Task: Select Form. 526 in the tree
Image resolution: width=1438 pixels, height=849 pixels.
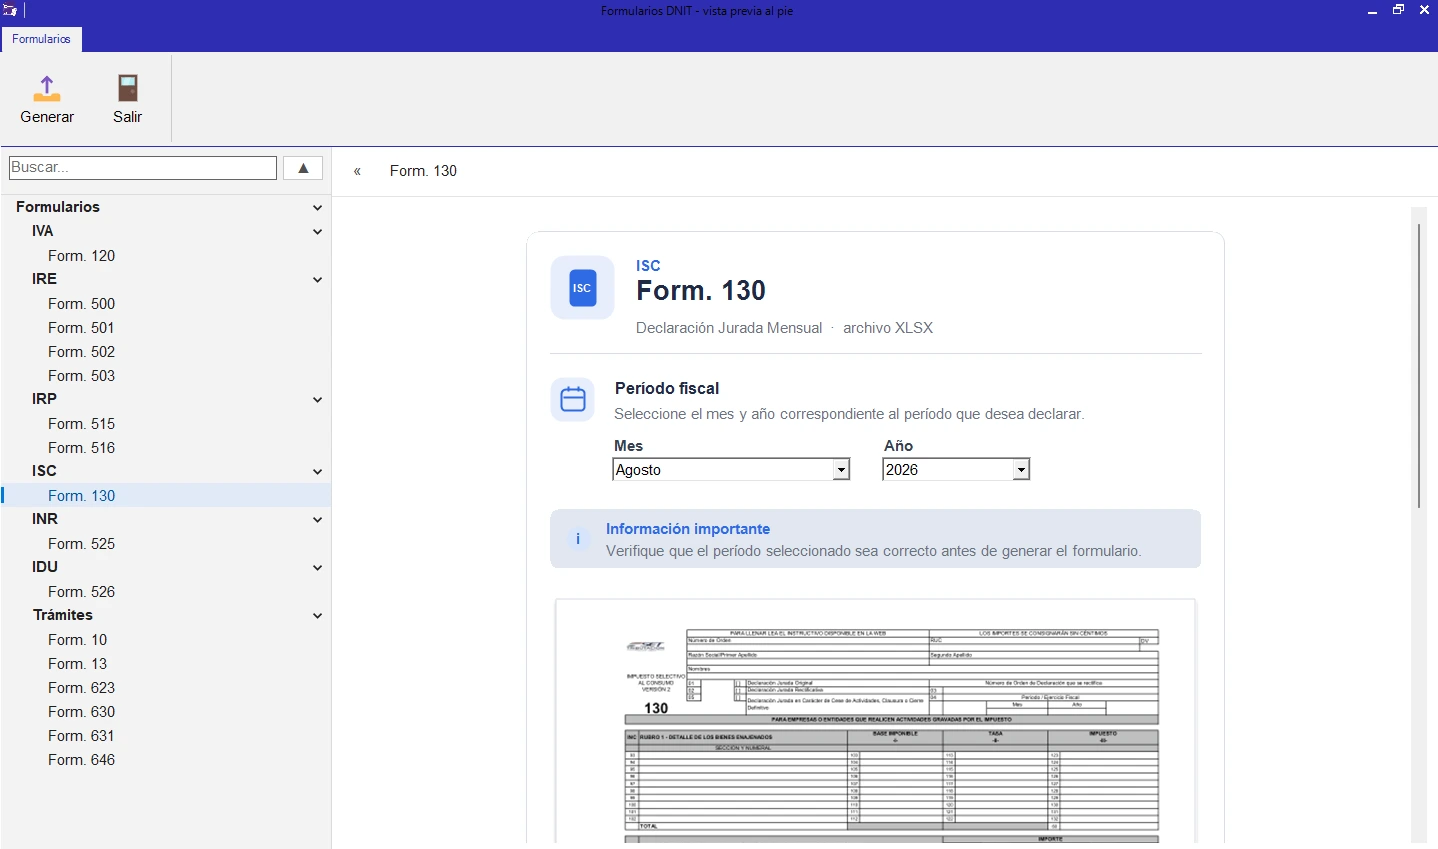Action: tap(81, 592)
